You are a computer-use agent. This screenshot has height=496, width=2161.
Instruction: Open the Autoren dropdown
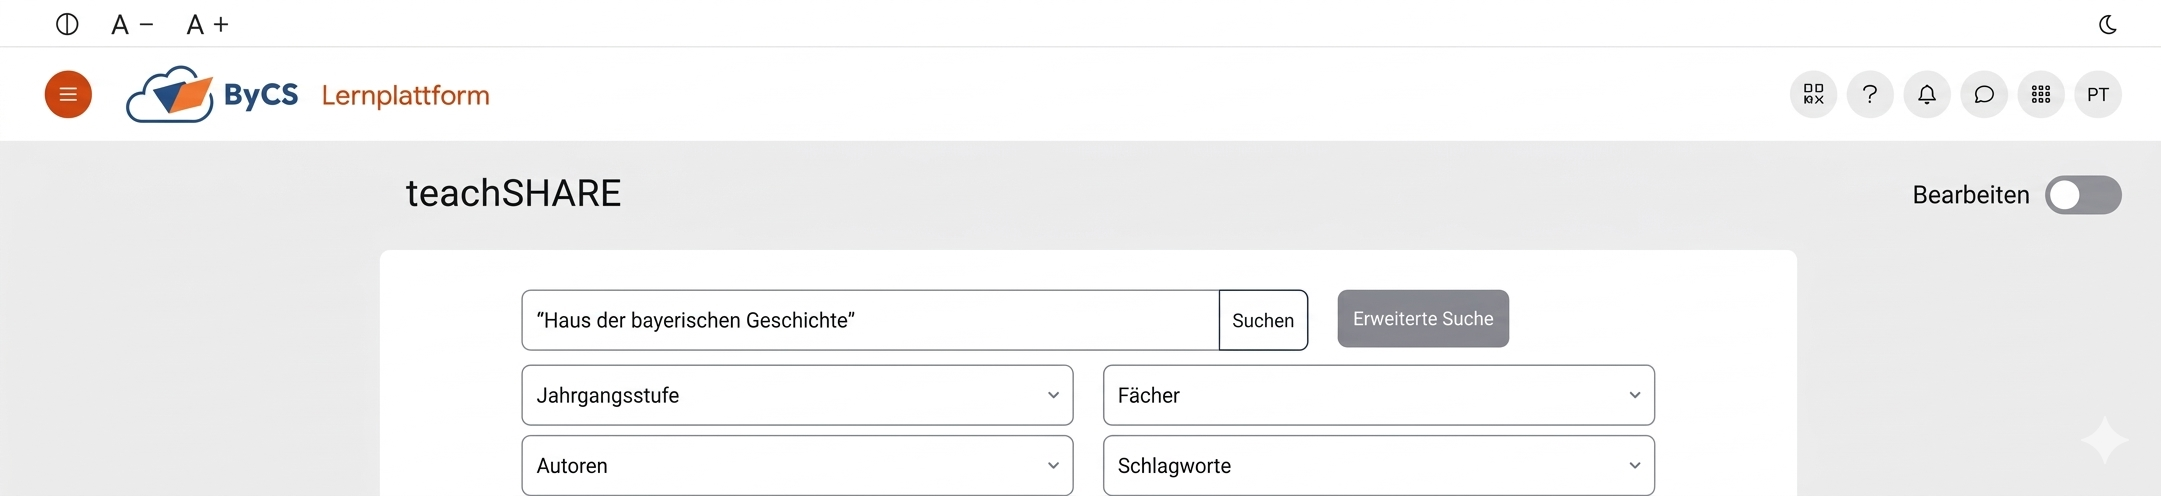coord(797,465)
